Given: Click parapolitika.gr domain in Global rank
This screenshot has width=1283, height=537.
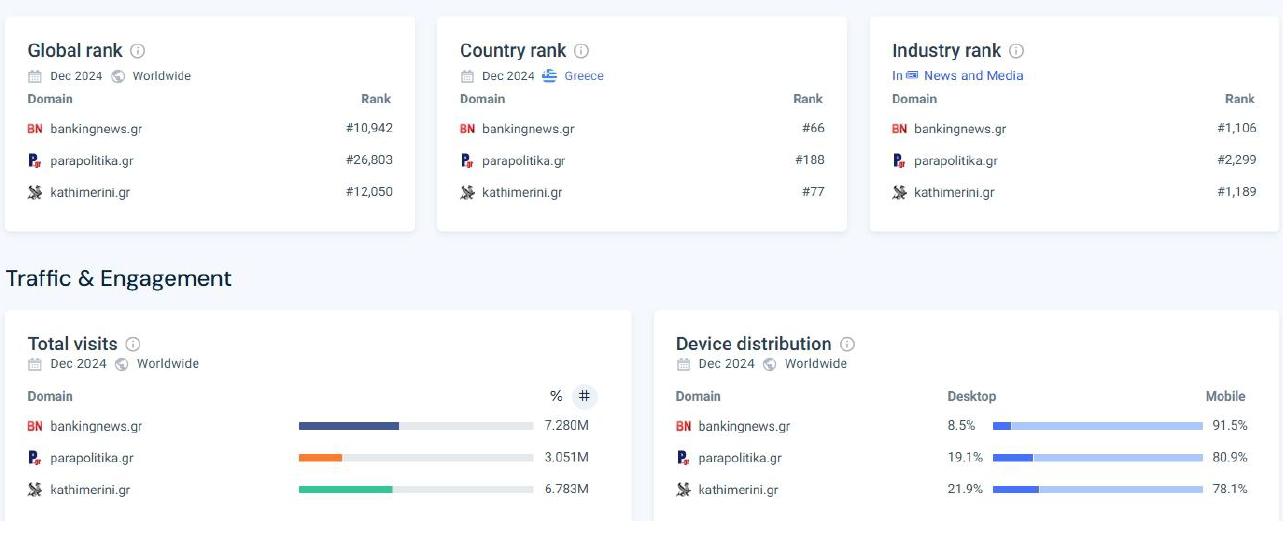Looking at the screenshot, I should (91, 160).
